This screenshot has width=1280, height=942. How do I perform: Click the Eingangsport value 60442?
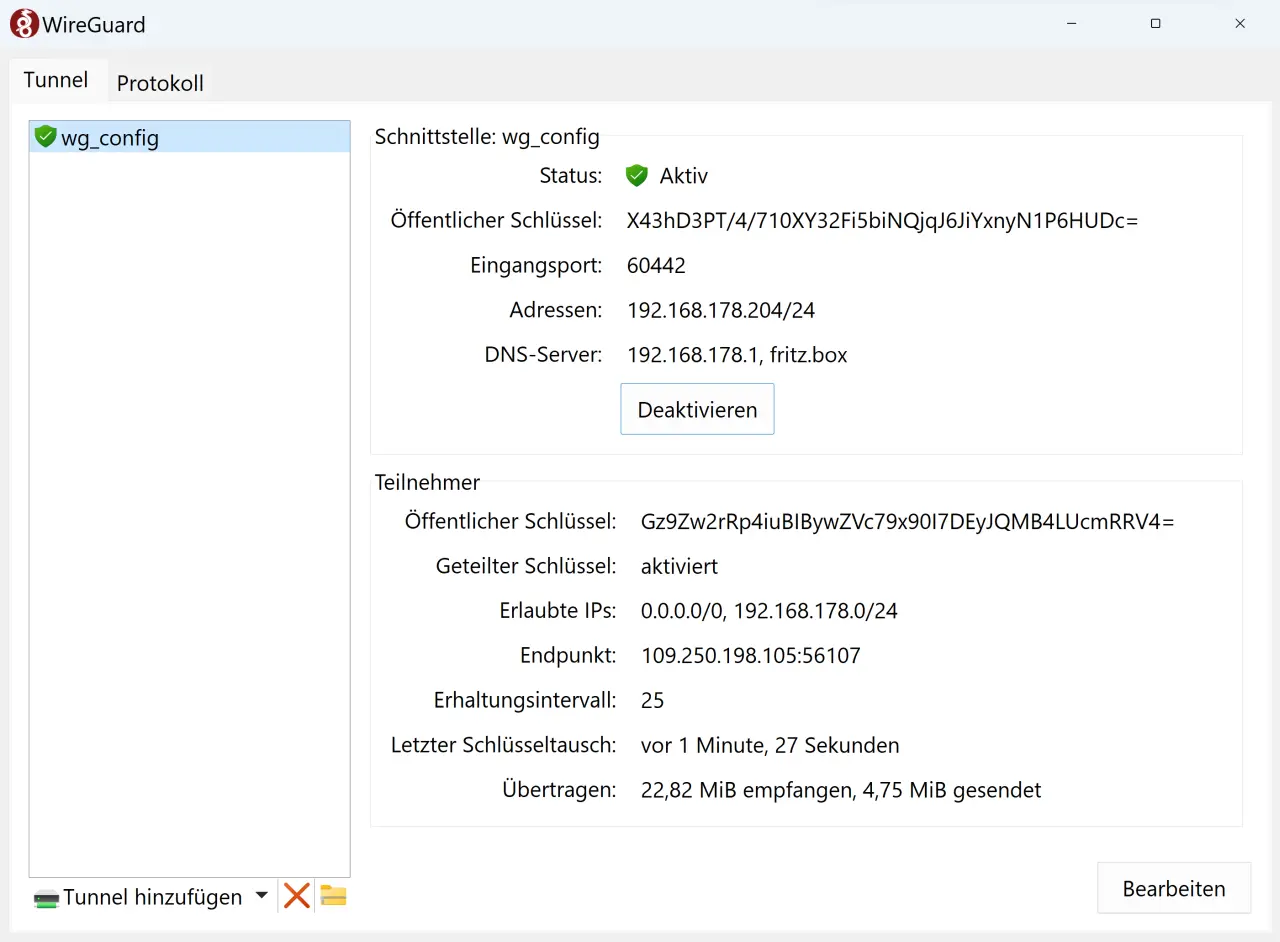click(656, 266)
